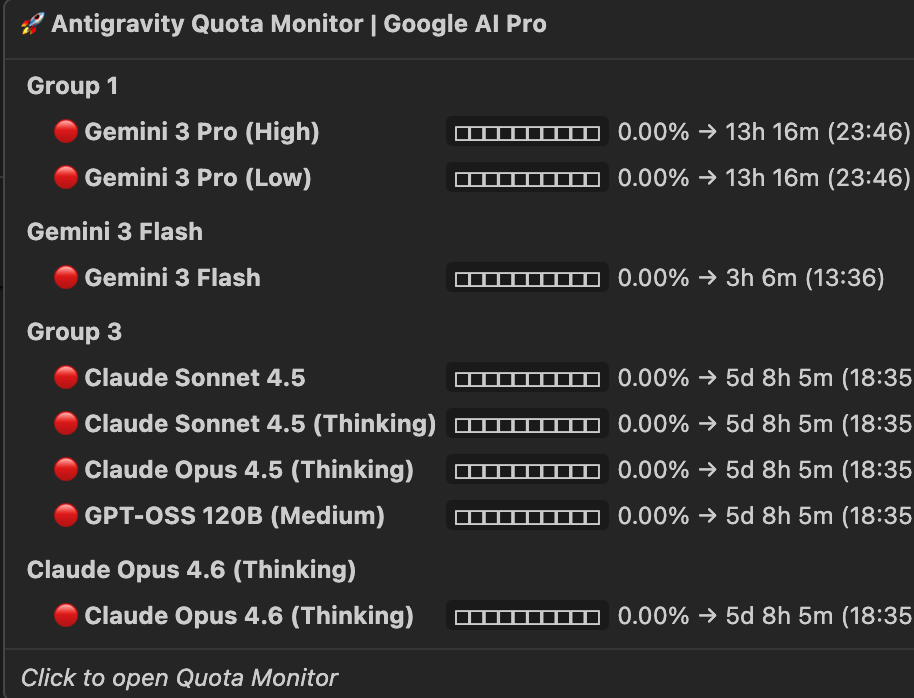914x698 pixels.
Task: Click the Group 3 section header
Action: point(74,332)
